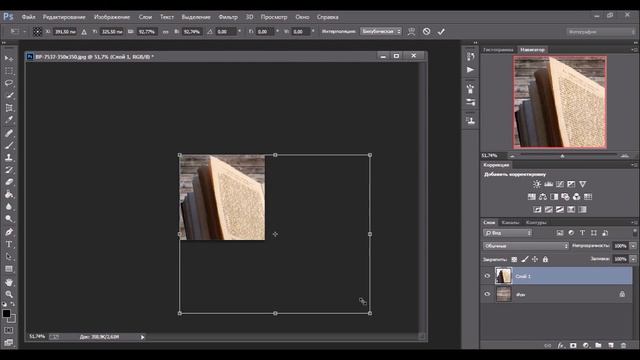This screenshot has width=640, height=360.
Task: Open the Интерполяция dropdown
Action: click(380, 31)
